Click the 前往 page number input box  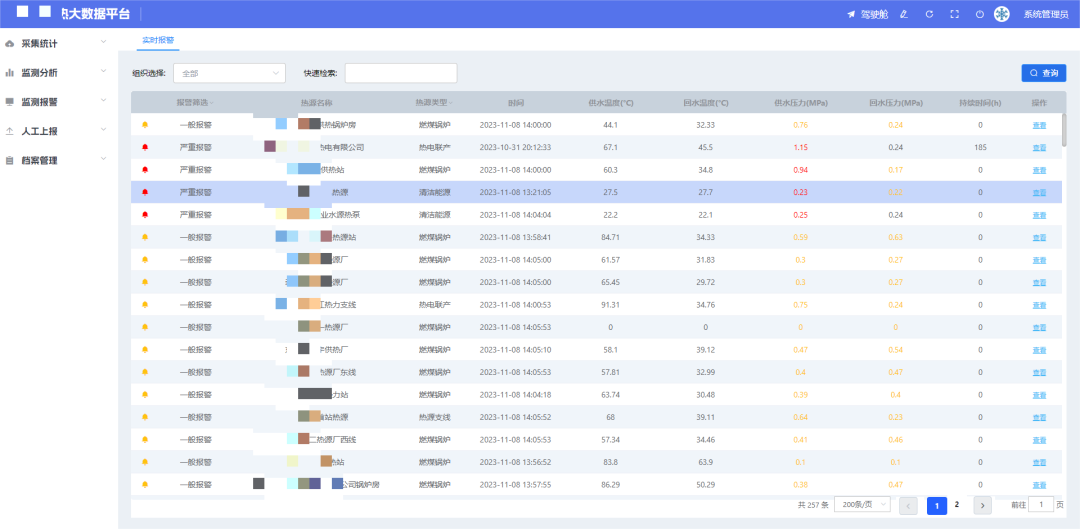pos(1041,504)
